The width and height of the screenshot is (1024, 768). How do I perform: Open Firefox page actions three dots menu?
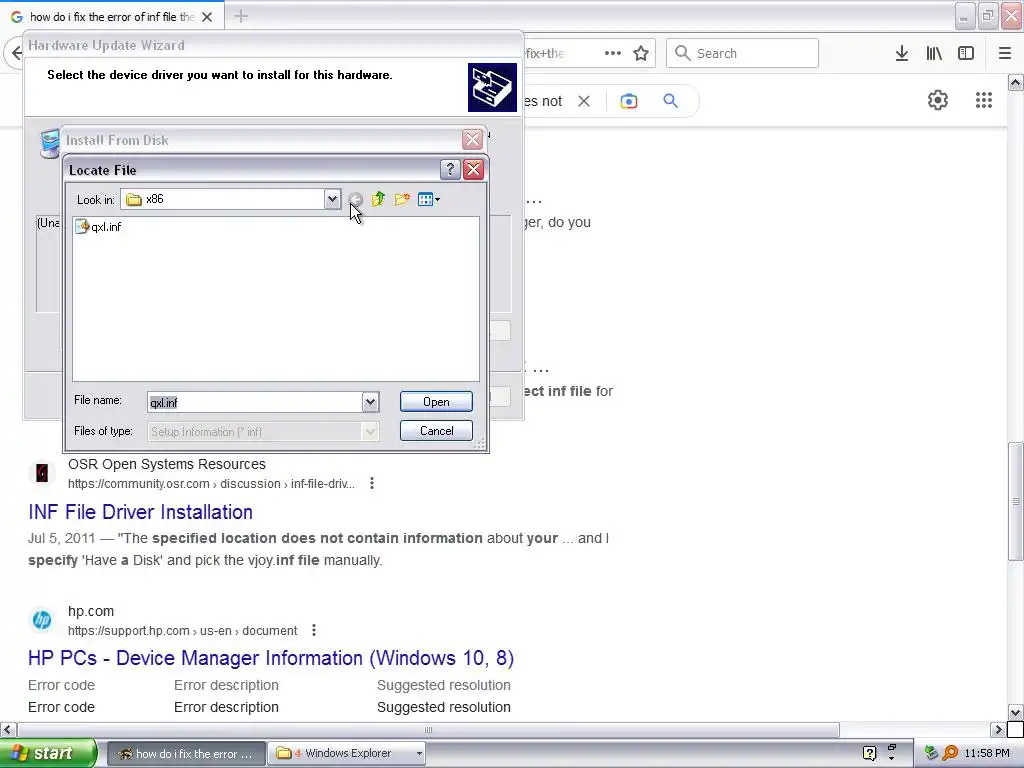pyautogui.click(x=613, y=53)
